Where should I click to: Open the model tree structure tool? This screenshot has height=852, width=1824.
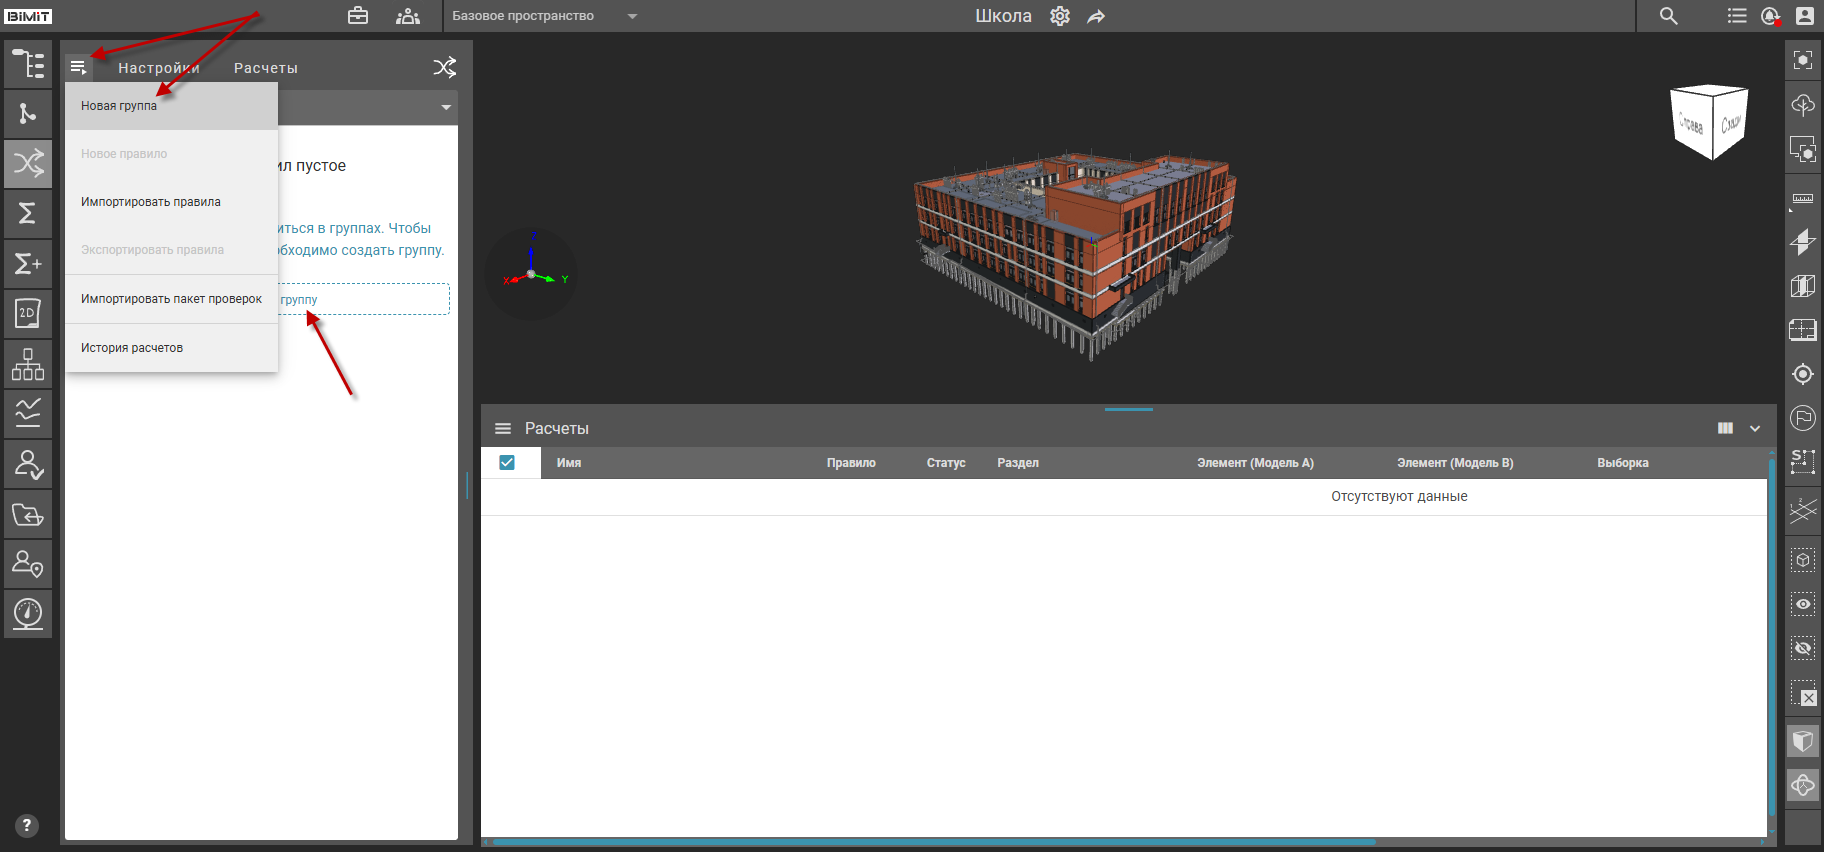point(28,64)
